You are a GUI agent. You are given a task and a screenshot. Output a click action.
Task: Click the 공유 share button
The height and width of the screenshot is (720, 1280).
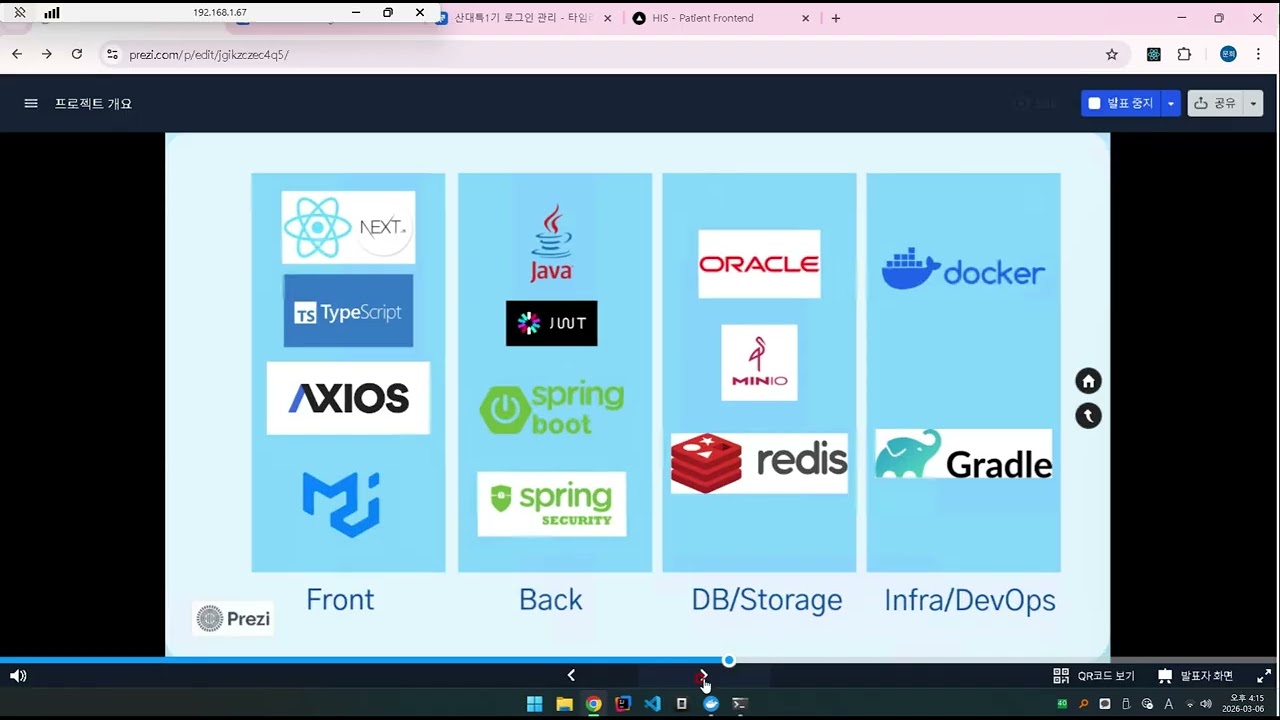[1216, 103]
